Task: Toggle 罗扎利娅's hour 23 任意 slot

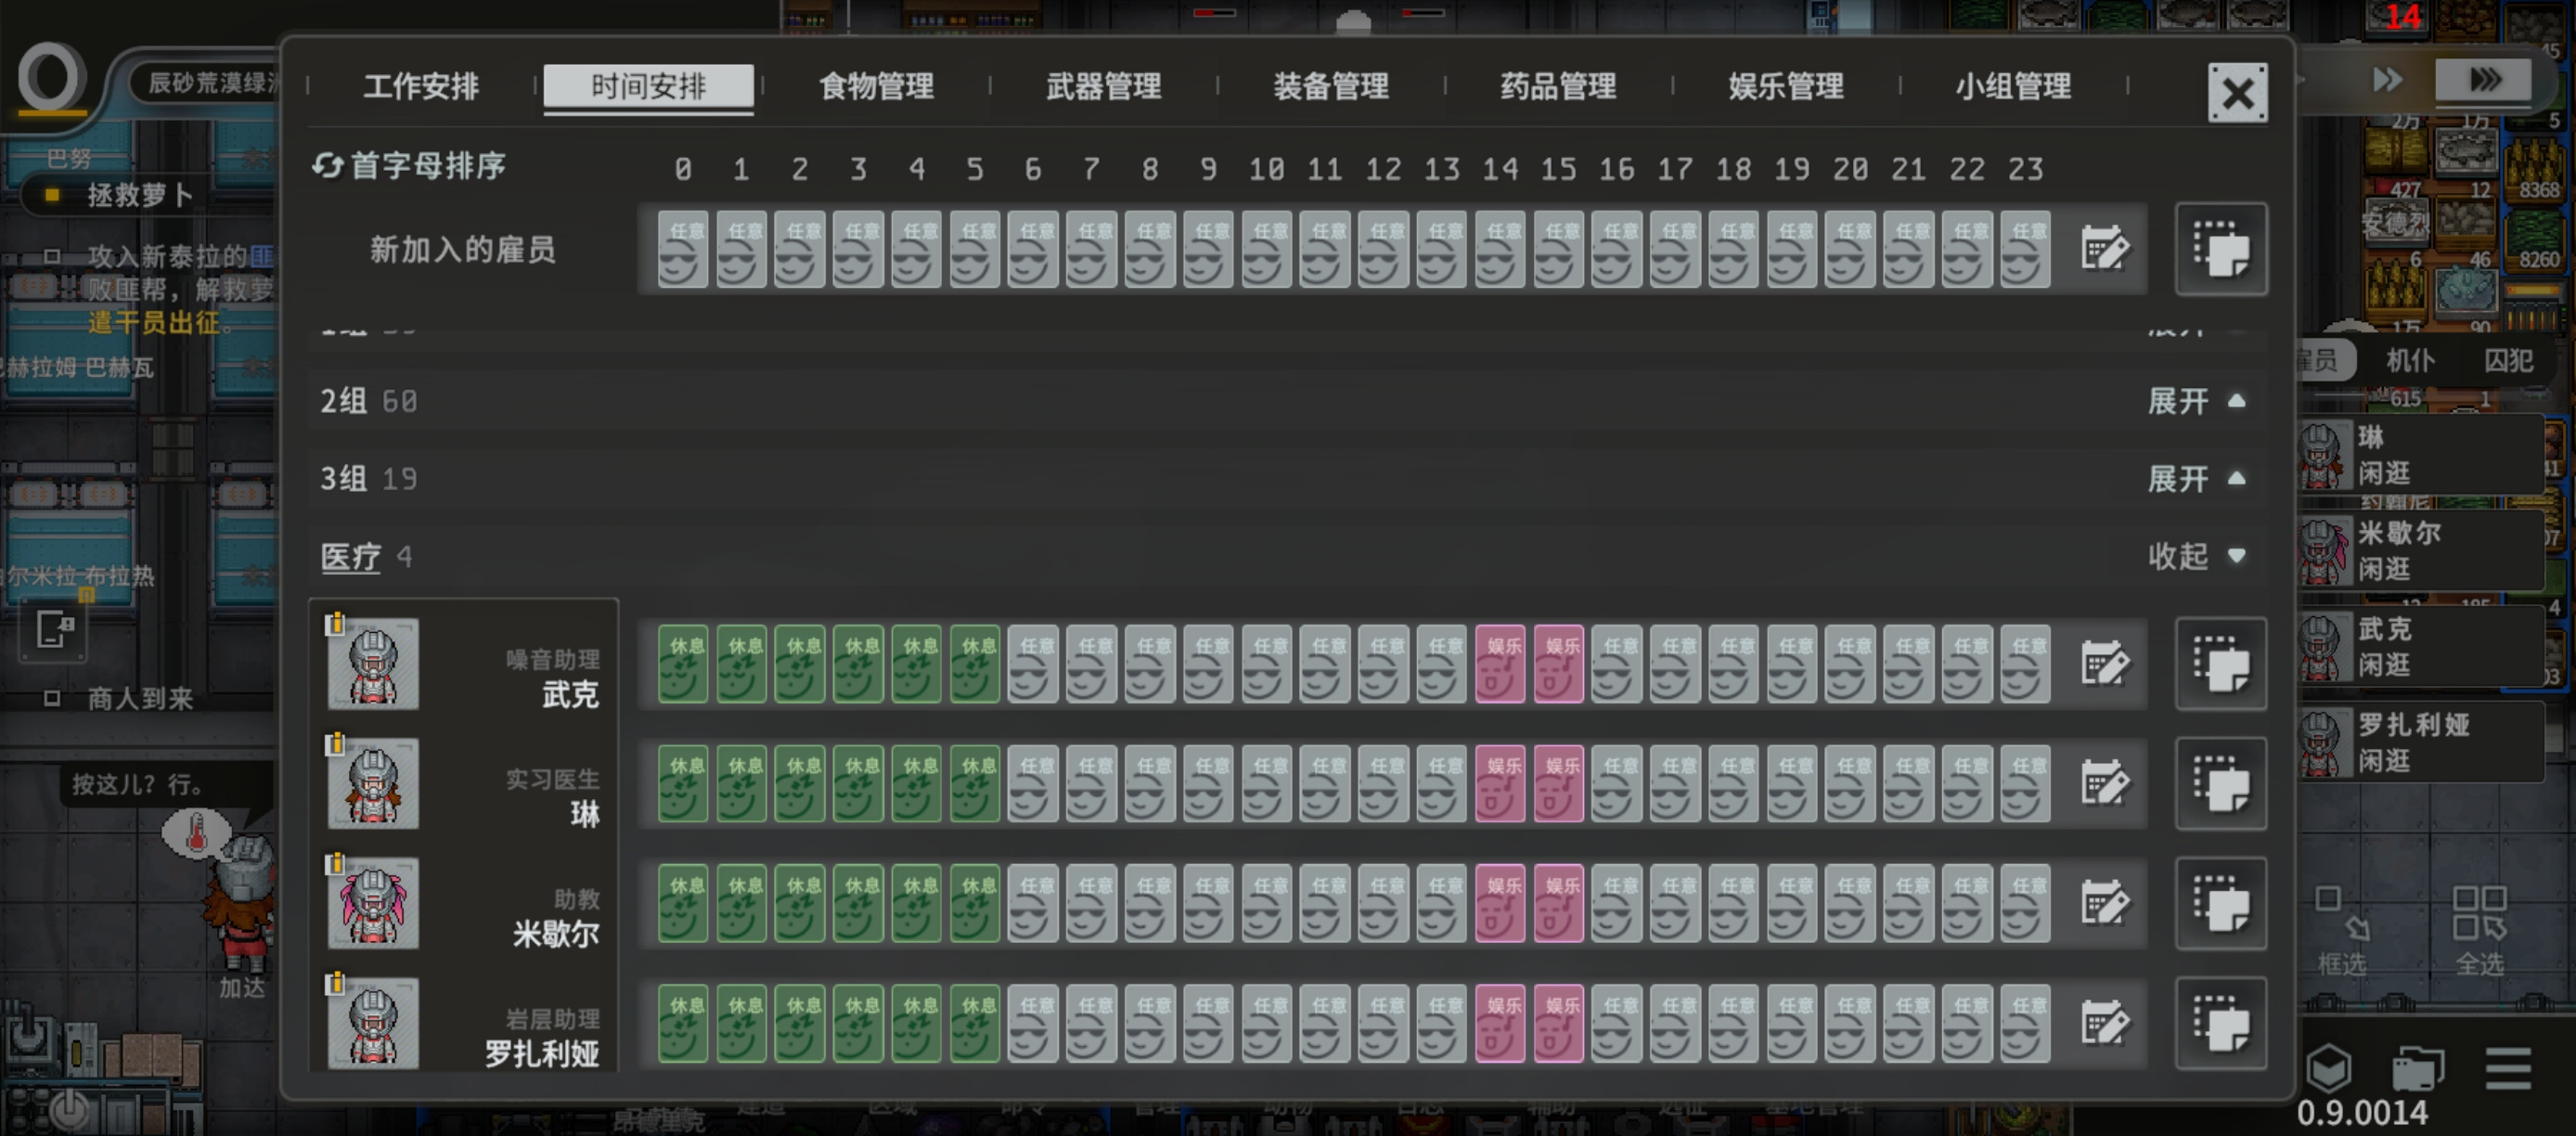Action: (2025, 1023)
